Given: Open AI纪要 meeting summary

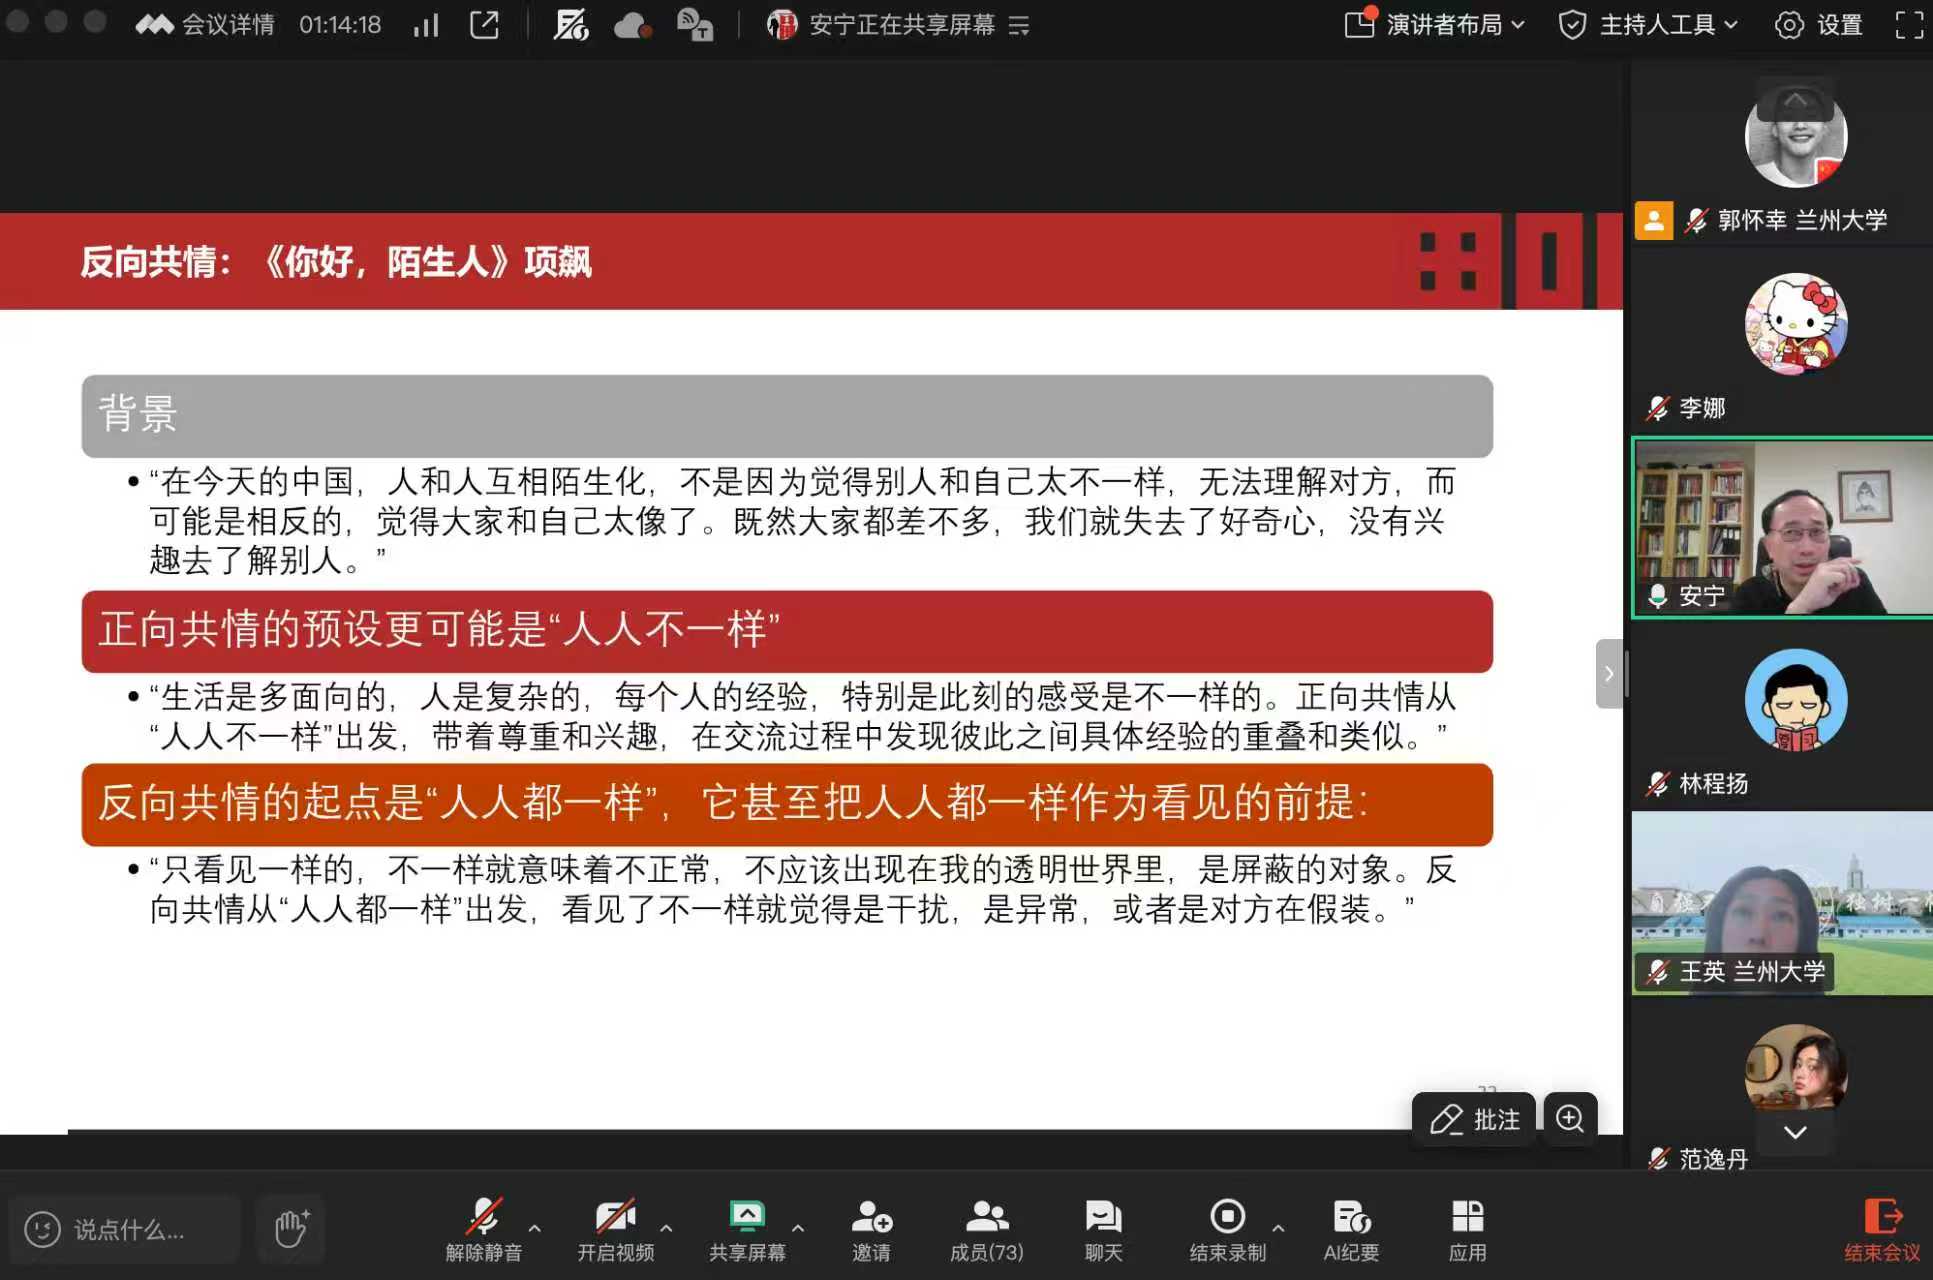Looking at the screenshot, I should pyautogui.click(x=1351, y=1230).
